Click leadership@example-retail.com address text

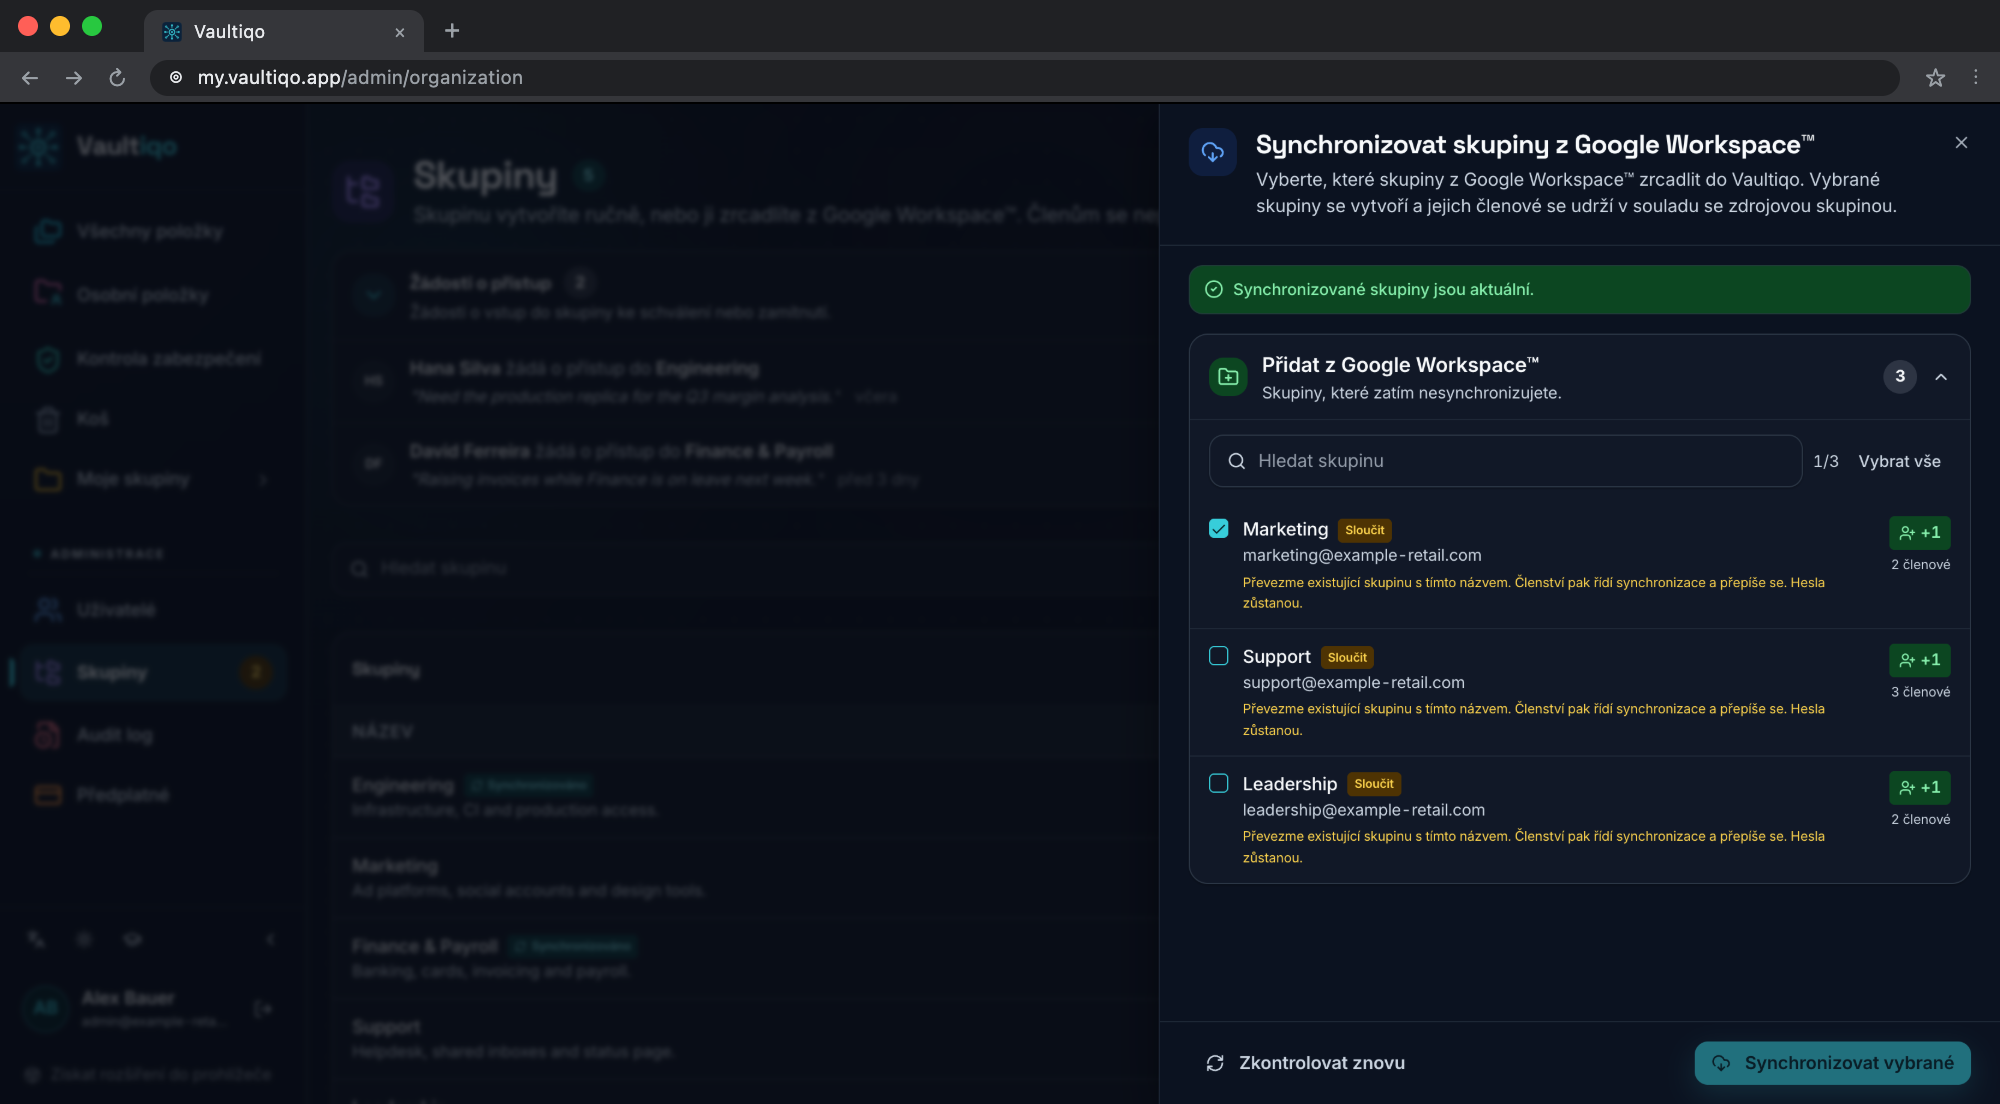tap(1364, 810)
